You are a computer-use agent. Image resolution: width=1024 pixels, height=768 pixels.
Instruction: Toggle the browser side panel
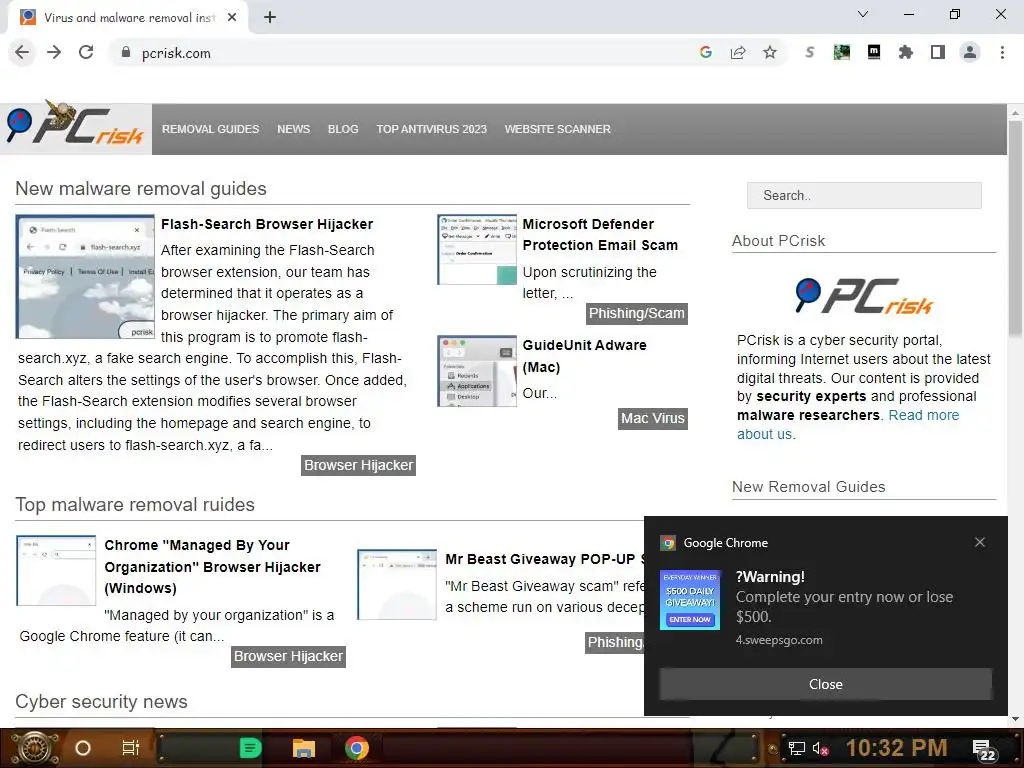938,52
